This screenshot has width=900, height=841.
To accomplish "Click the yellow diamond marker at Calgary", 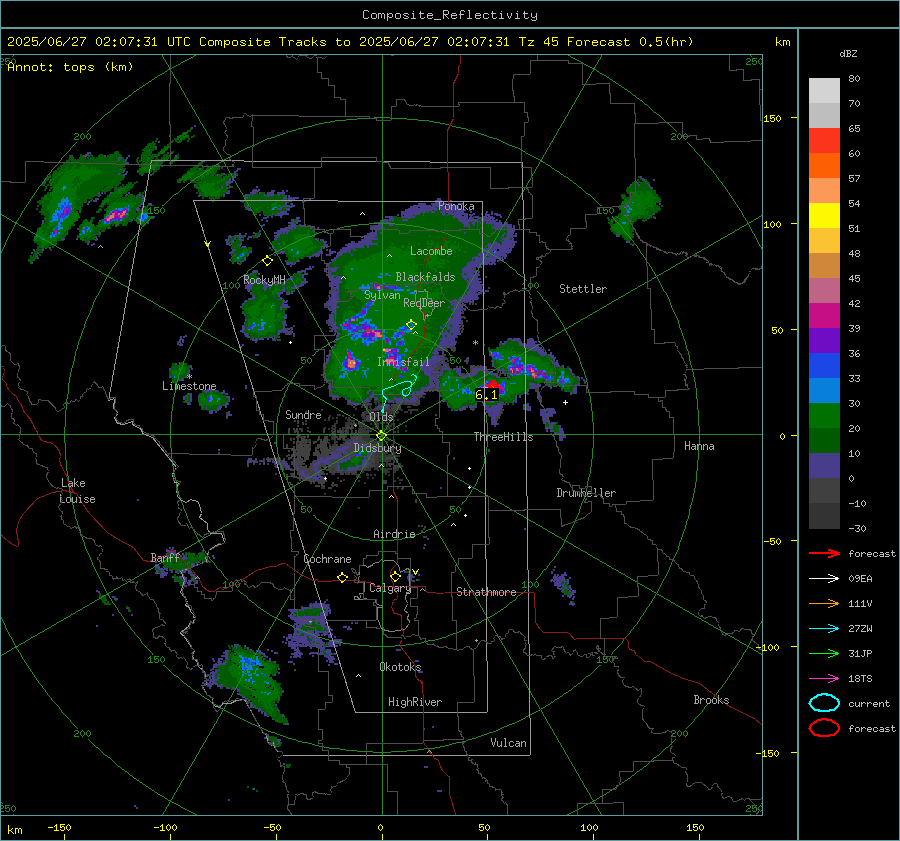I will [395, 576].
